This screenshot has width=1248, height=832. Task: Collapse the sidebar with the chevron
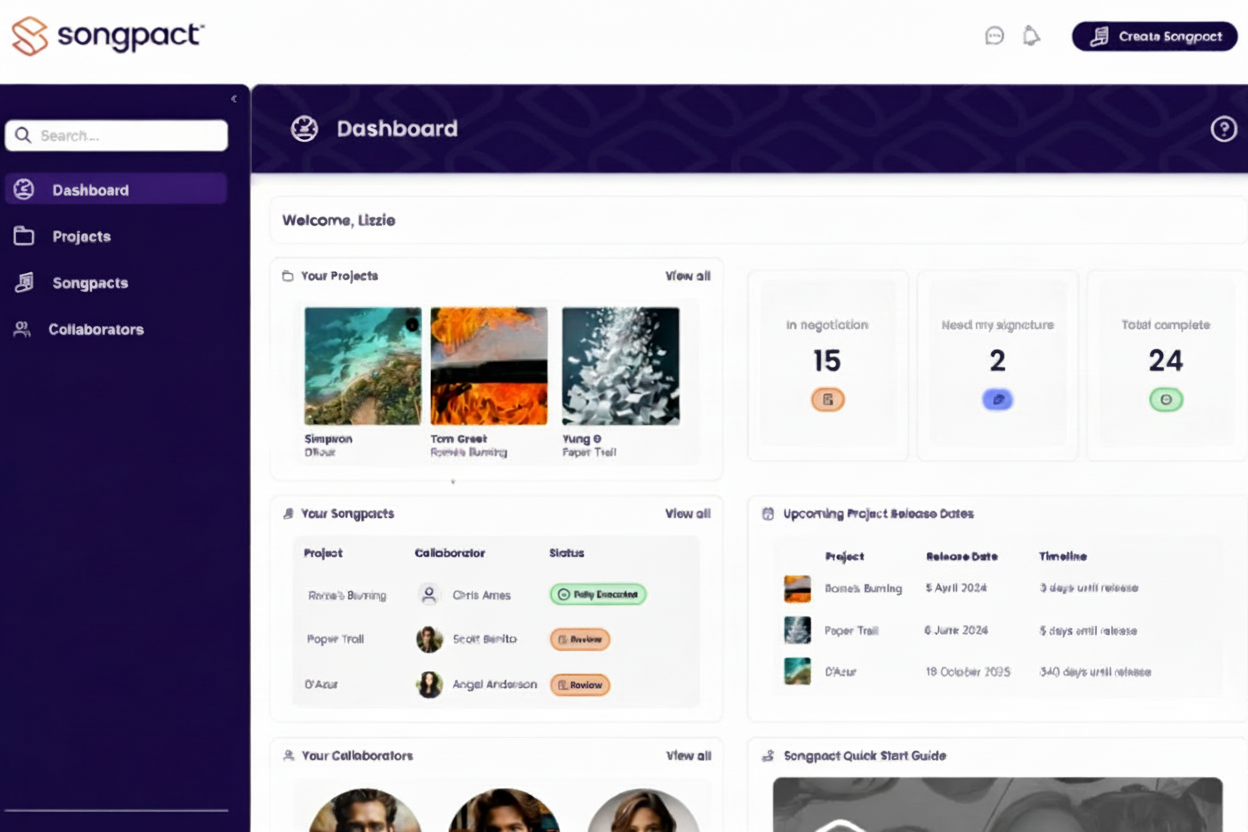(x=233, y=99)
